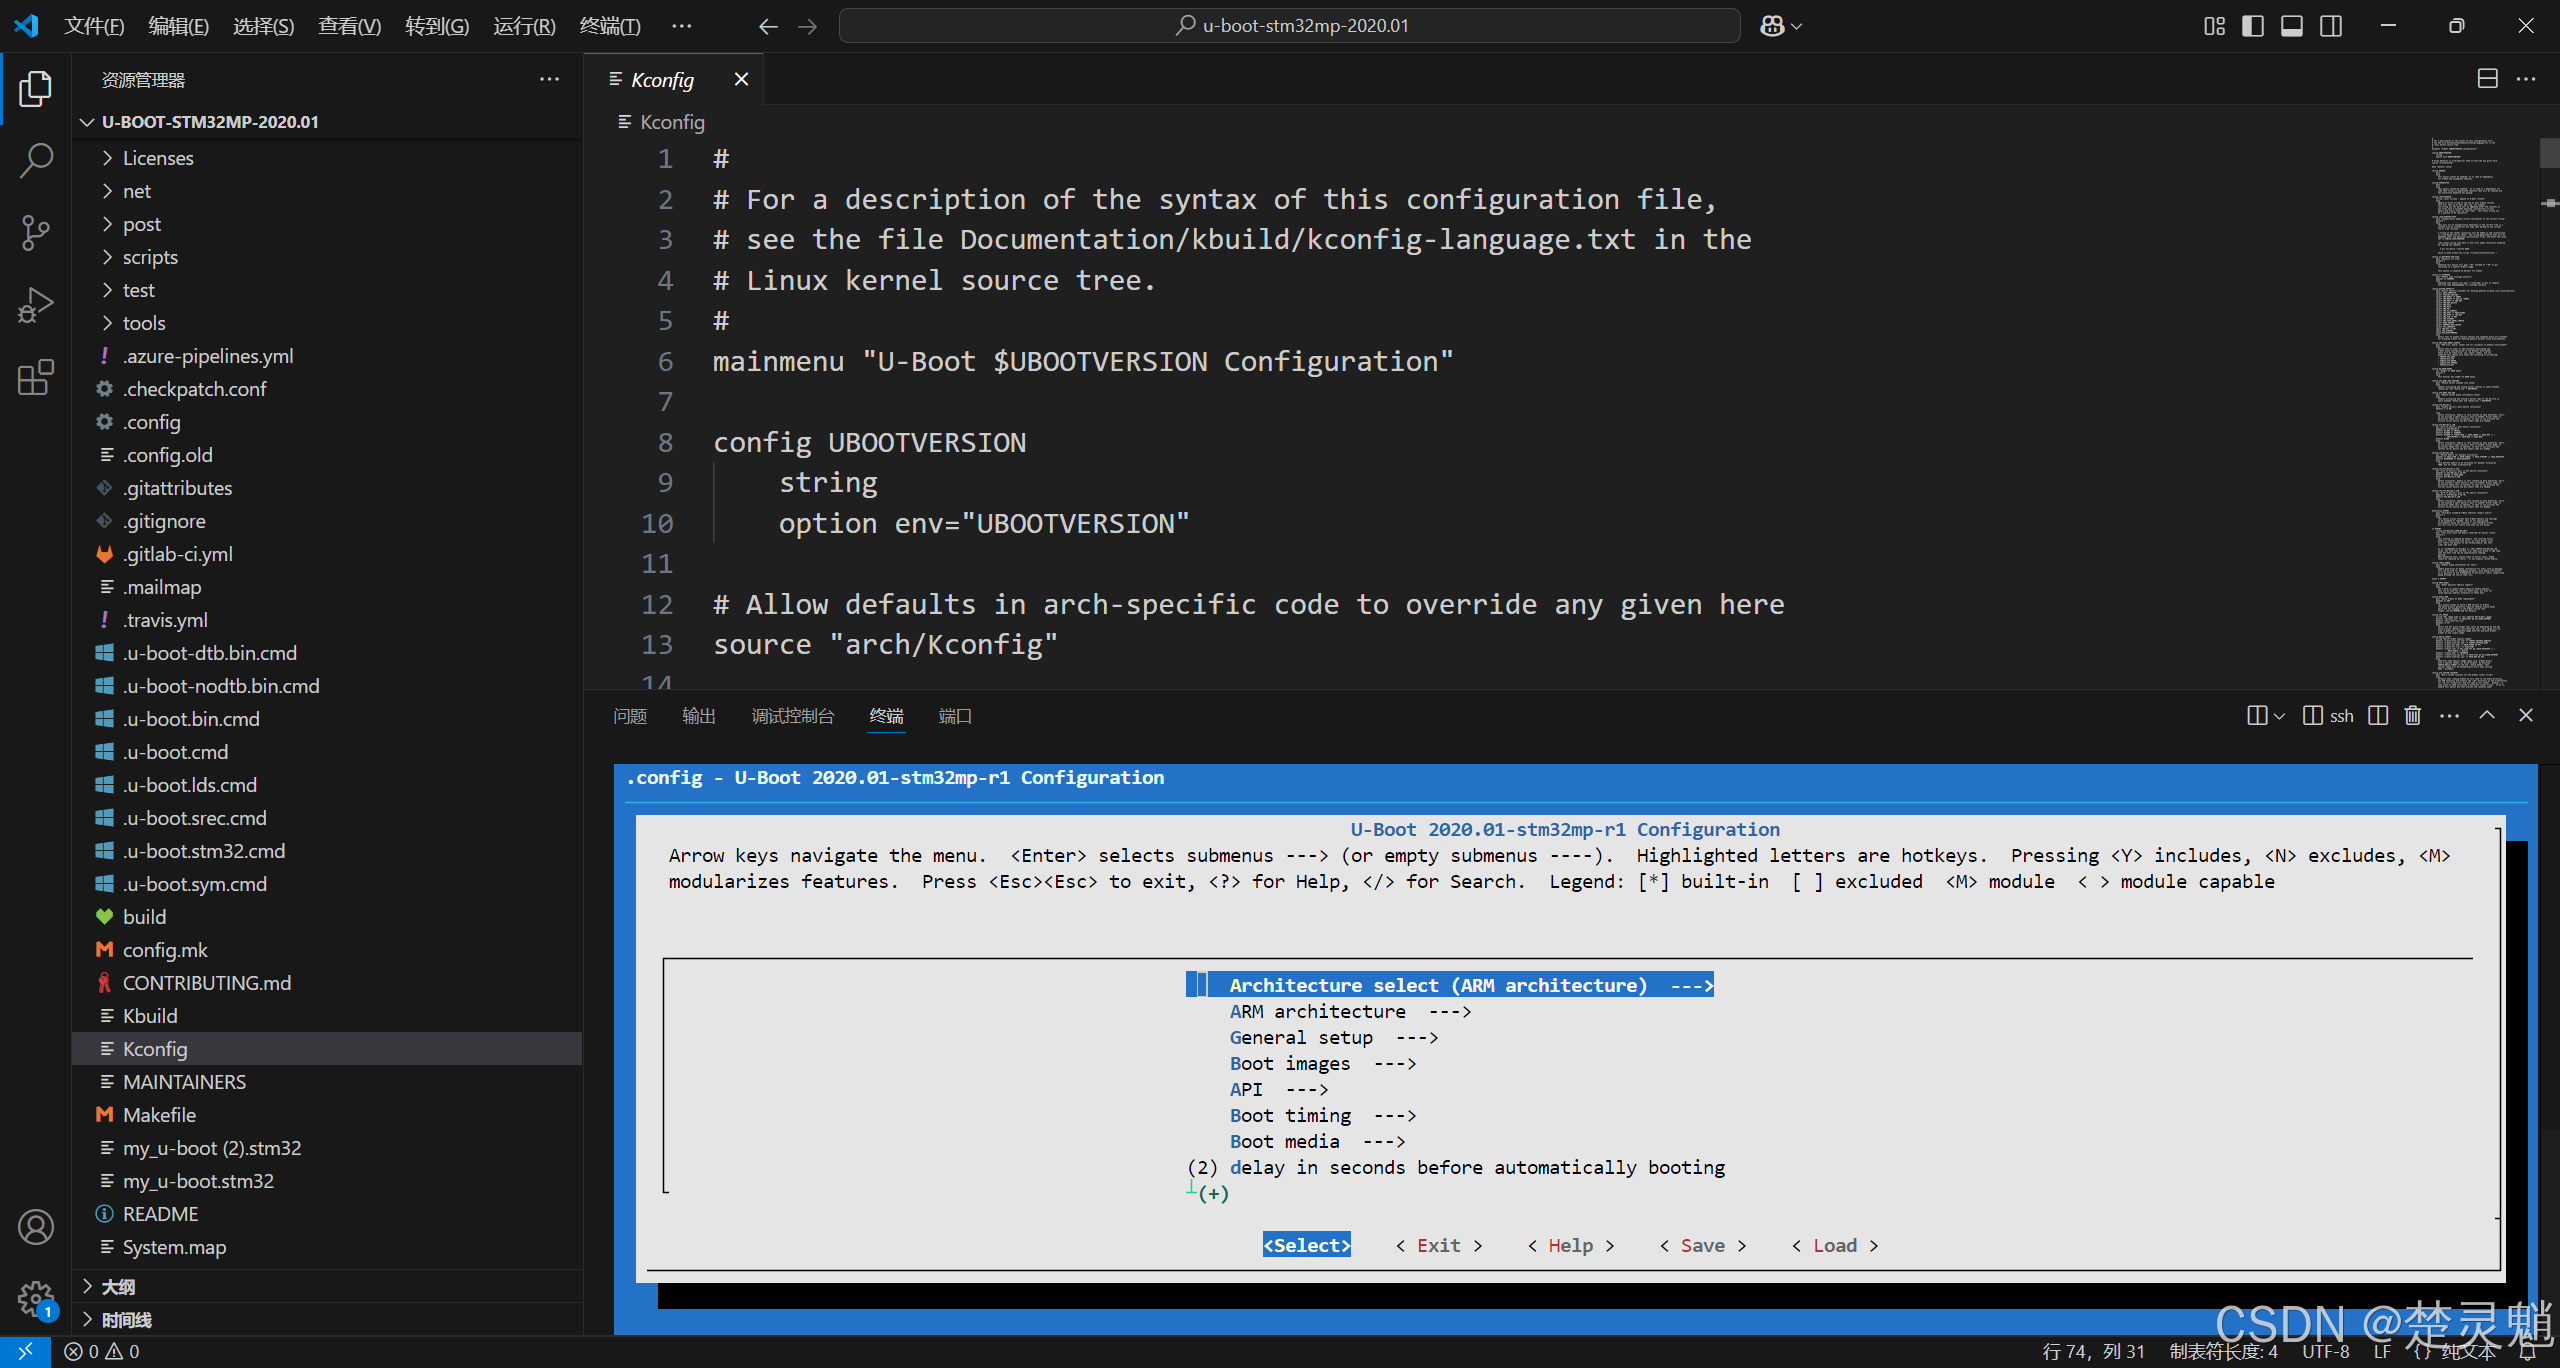Open new terminal launch profile dropdown
This screenshot has width=2560, height=1368.
coord(2280,715)
